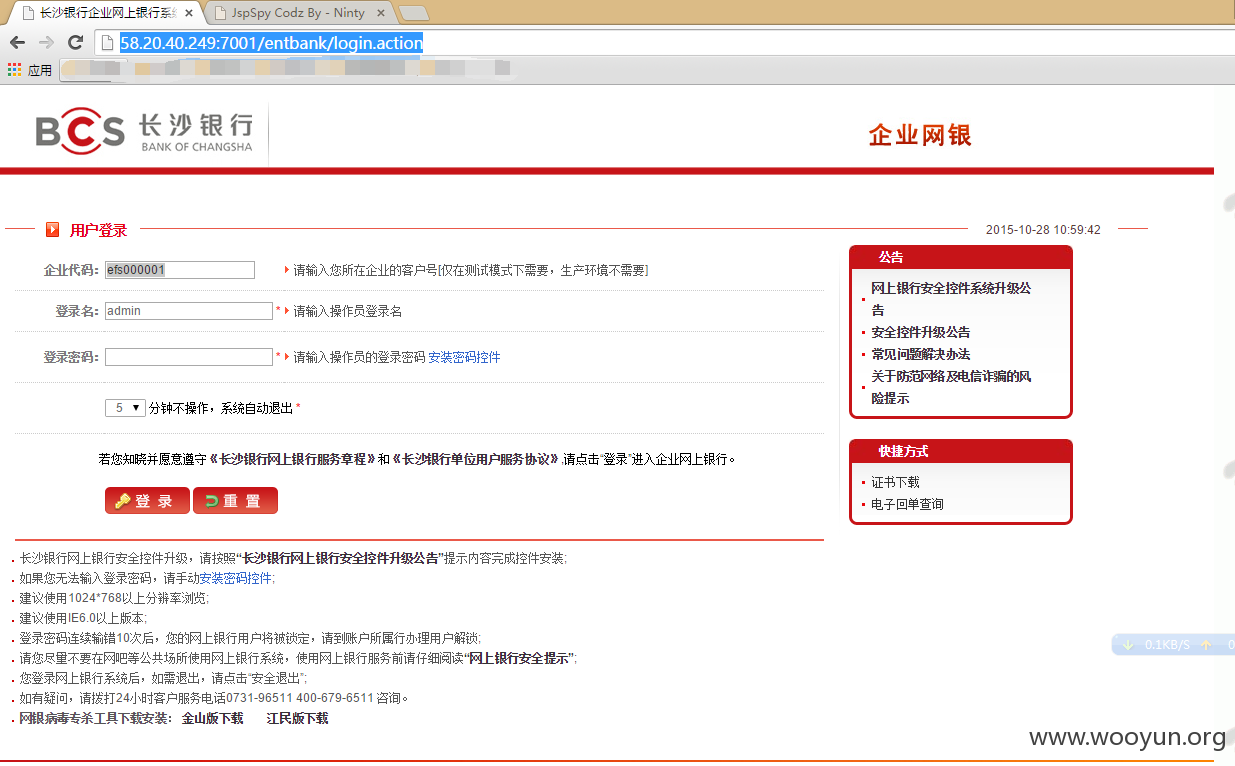The width and height of the screenshot is (1235, 766).
Task: Click the 企业网银 heading text
Action: [920, 135]
